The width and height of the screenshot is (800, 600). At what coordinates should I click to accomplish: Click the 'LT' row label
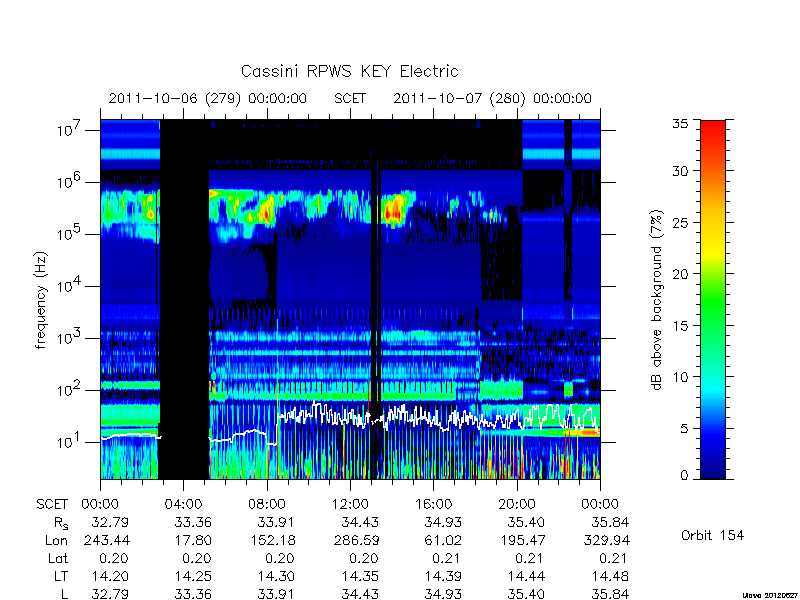(x=61, y=577)
